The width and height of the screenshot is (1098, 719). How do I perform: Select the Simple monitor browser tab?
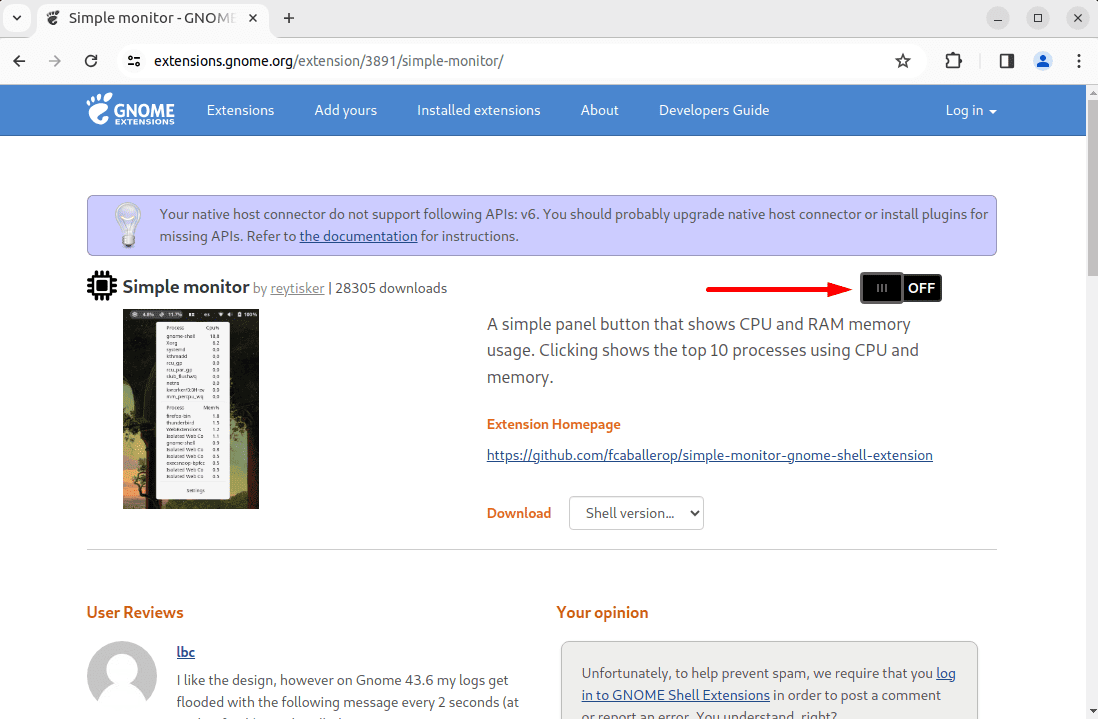tap(152, 18)
